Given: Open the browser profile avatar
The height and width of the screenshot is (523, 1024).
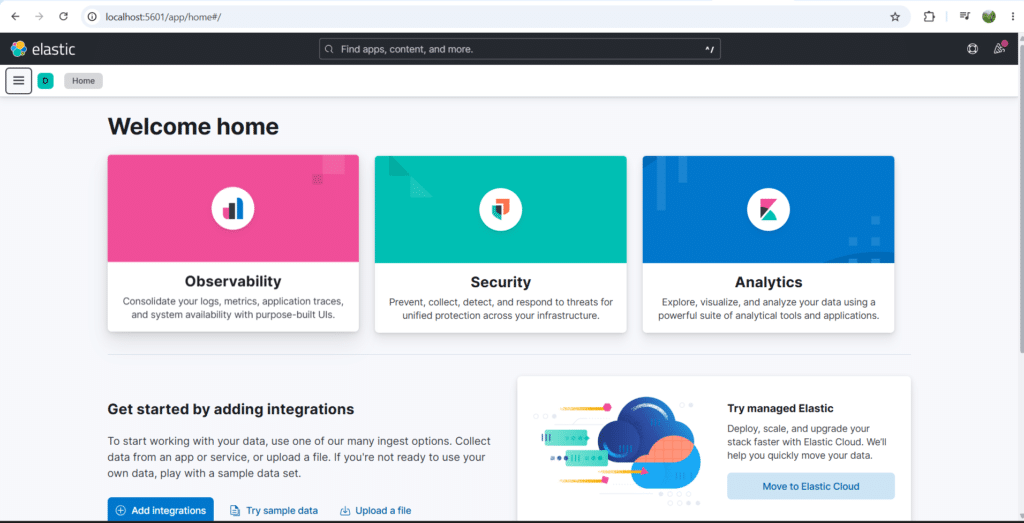Looking at the screenshot, I should (989, 16).
